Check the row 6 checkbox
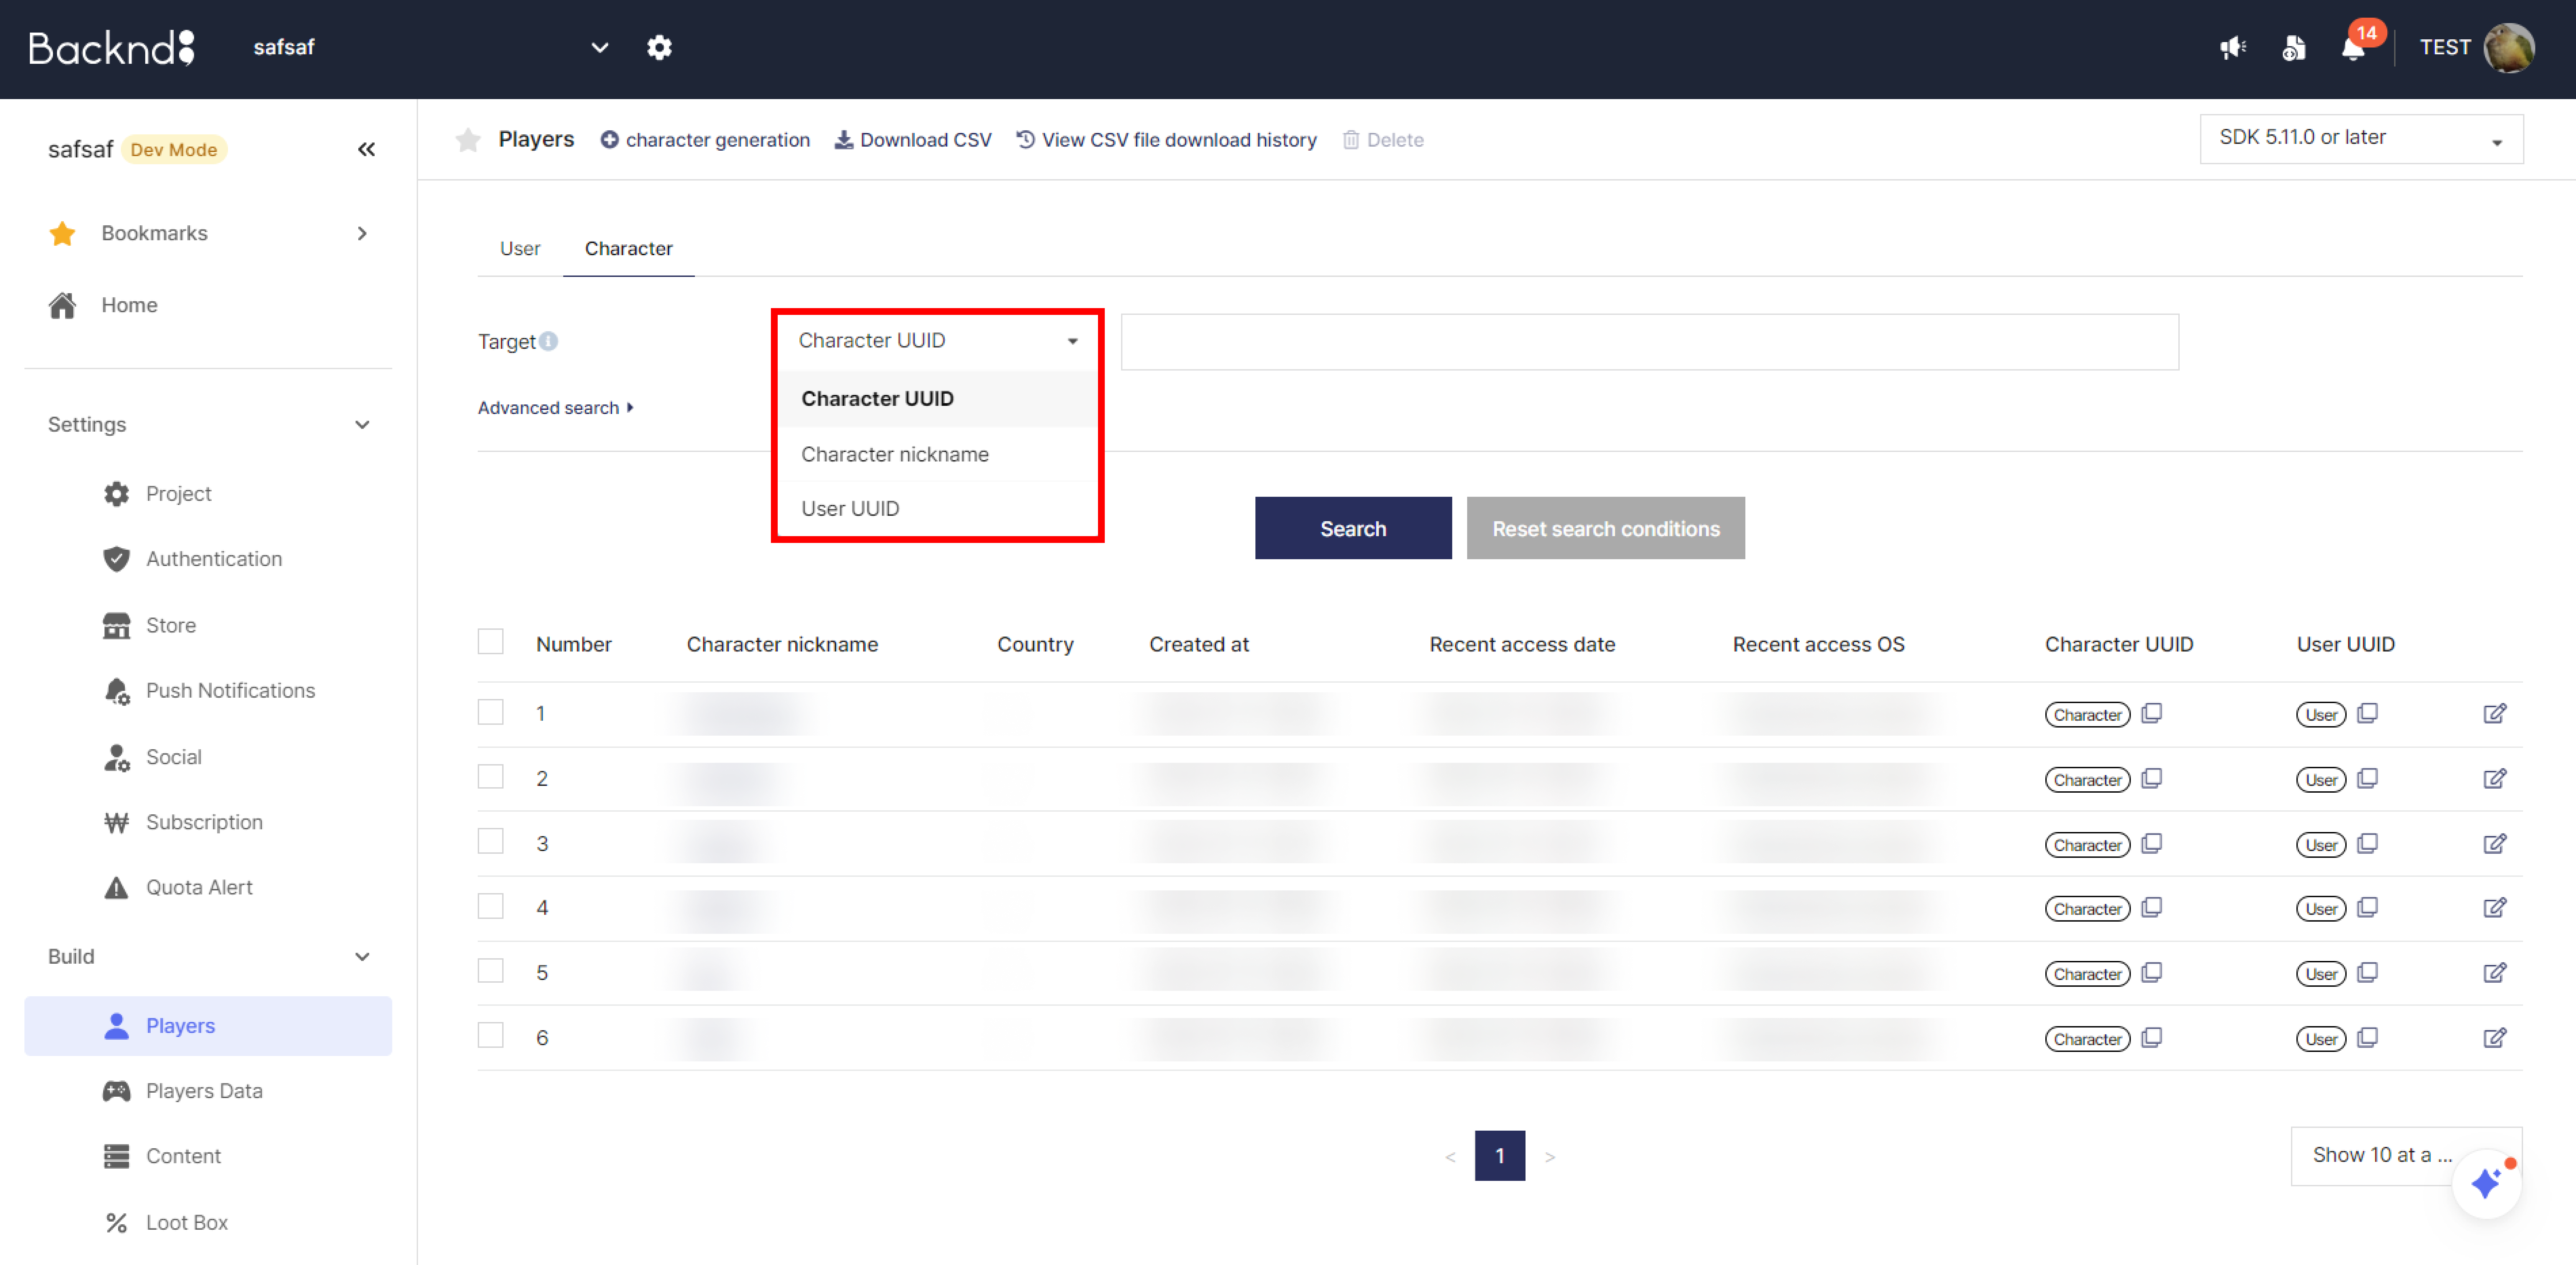Image resolution: width=2576 pixels, height=1265 pixels. click(490, 1035)
